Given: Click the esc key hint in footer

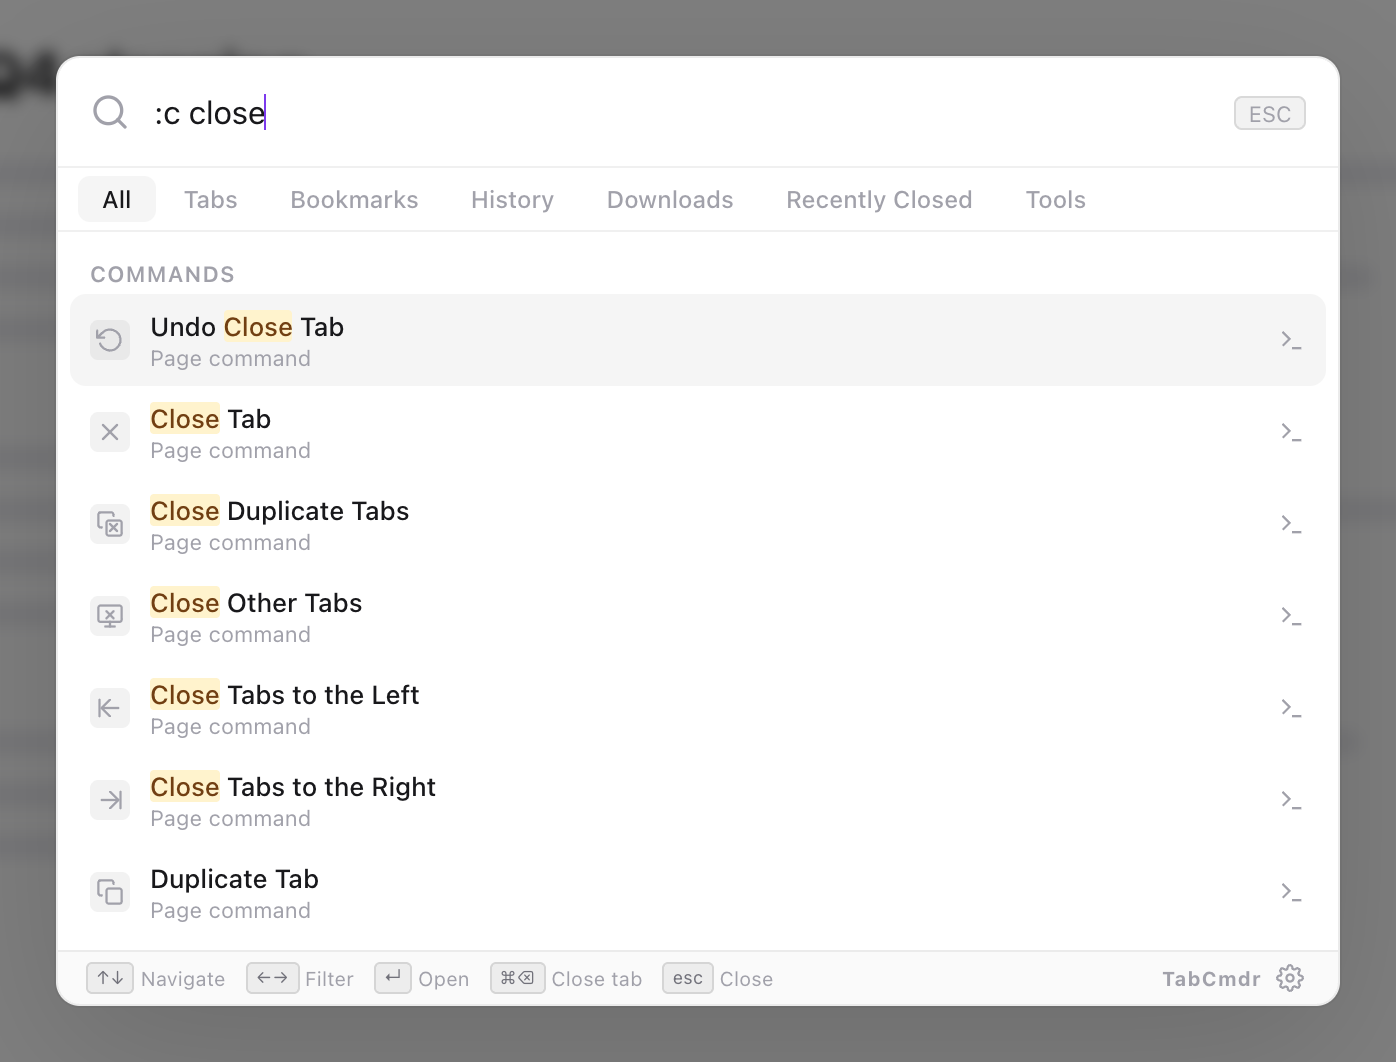Looking at the screenshot, I should click(x=688, y=978).
